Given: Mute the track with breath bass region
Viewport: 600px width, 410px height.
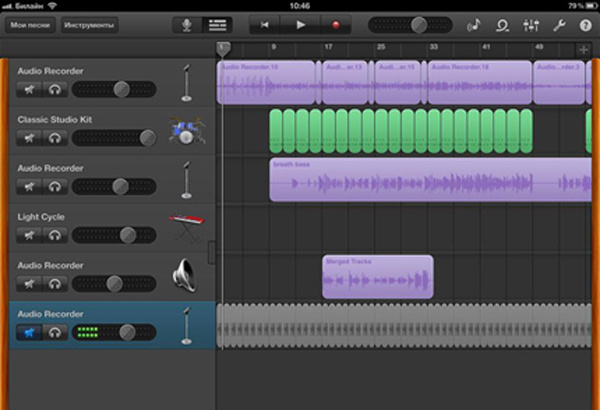Looking at the screenshot, I should (29, 187).
